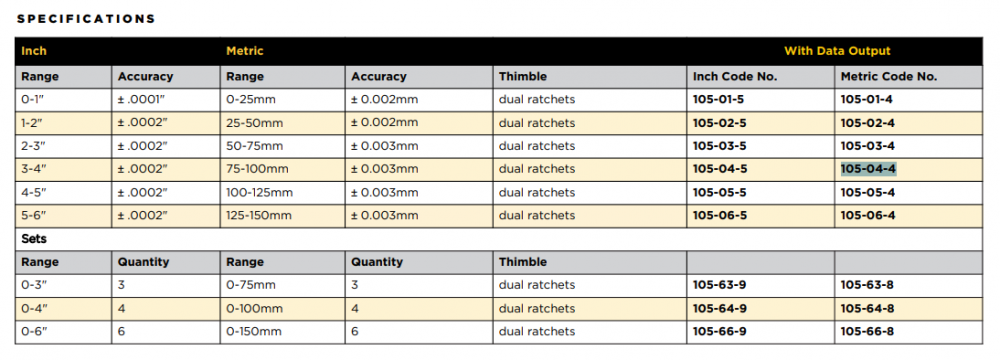Click the Thimble column header in top table
Image resolution: width=1000 pixels, height=360 pixels.
[522, 77]
